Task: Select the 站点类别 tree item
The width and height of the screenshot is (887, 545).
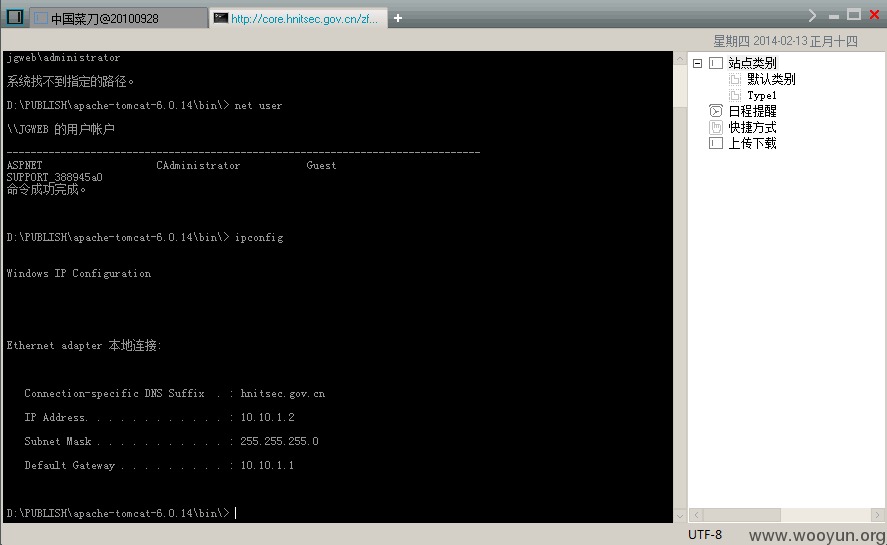Action: pyautogui.click(x=752, y=63)
